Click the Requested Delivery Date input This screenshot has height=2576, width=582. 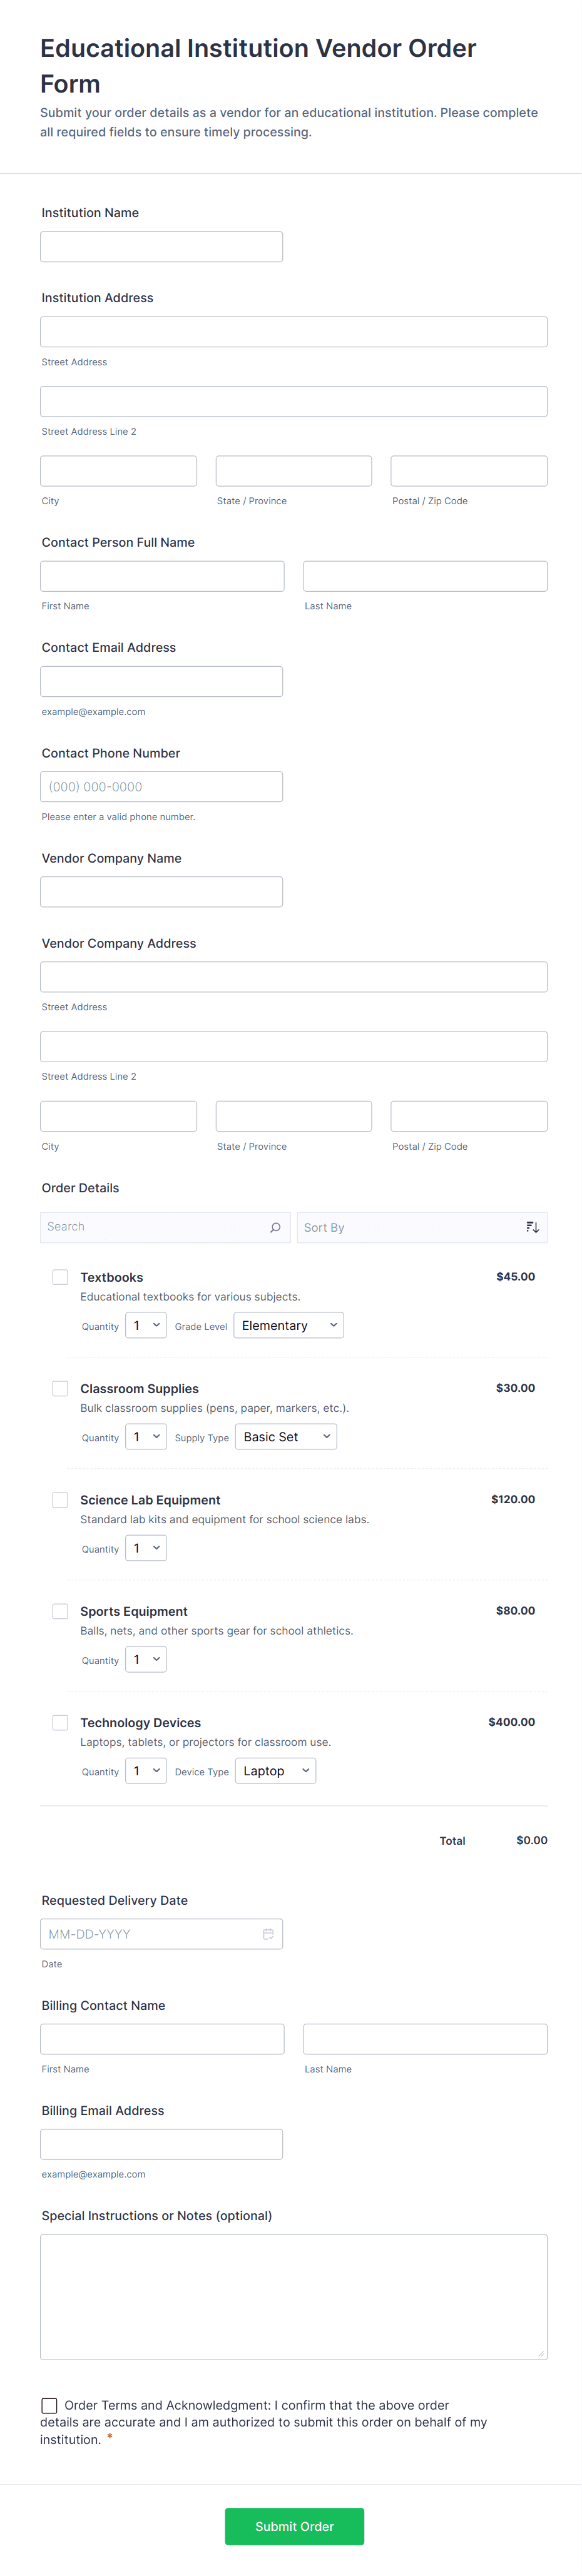click(x=150, y=1934)
